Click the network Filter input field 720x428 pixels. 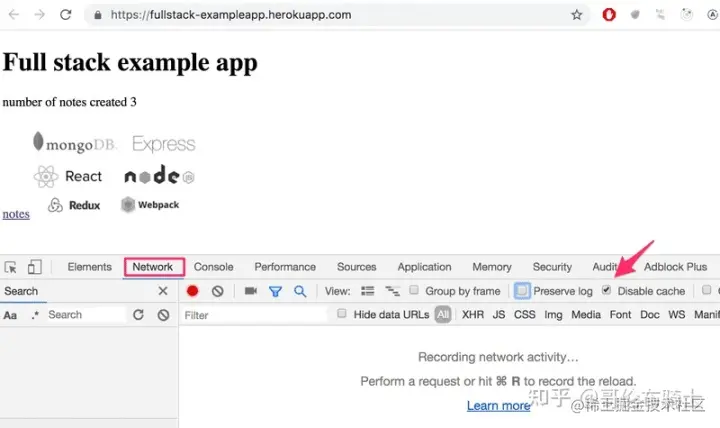[x=255, y=315]
